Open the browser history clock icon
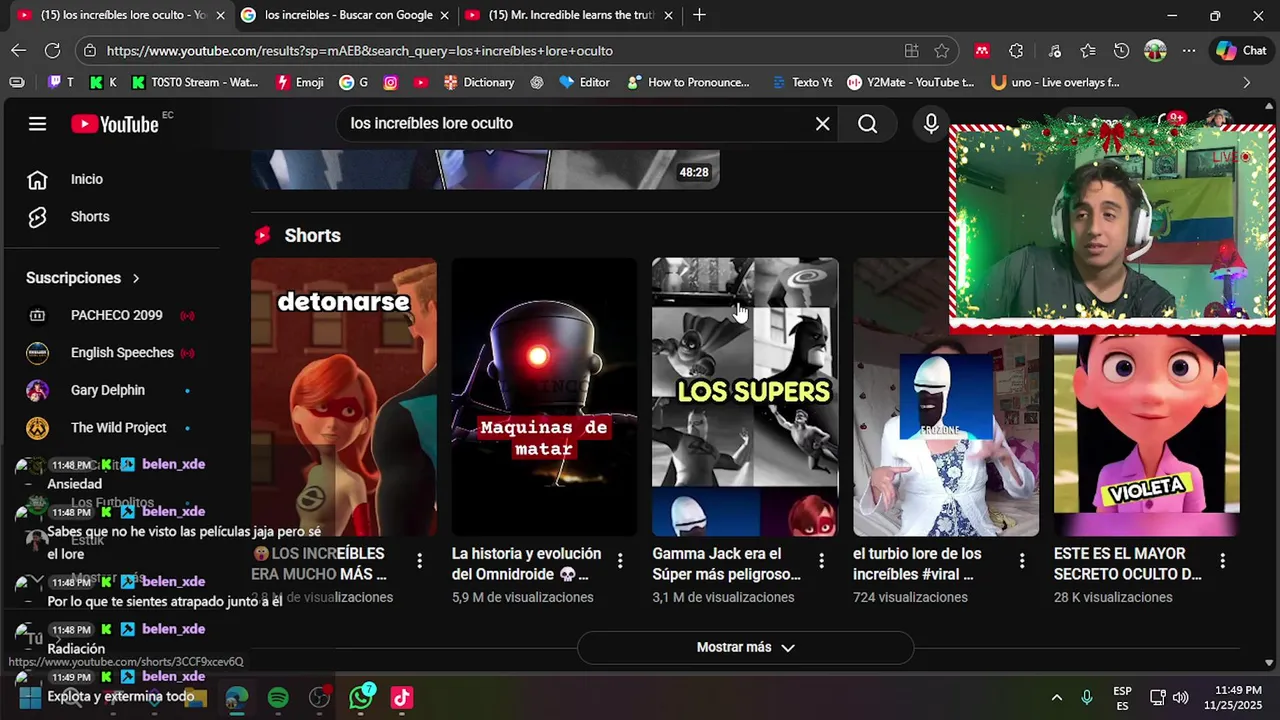Screen dimensions: 1280x720 pos(1121,51)
